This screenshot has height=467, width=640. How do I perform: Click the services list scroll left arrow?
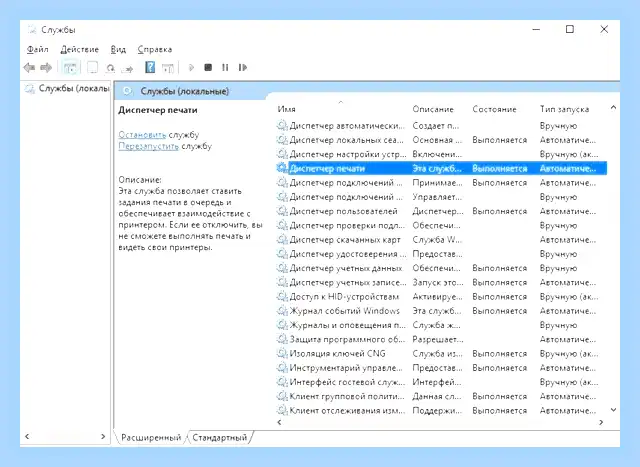[280, 422]
